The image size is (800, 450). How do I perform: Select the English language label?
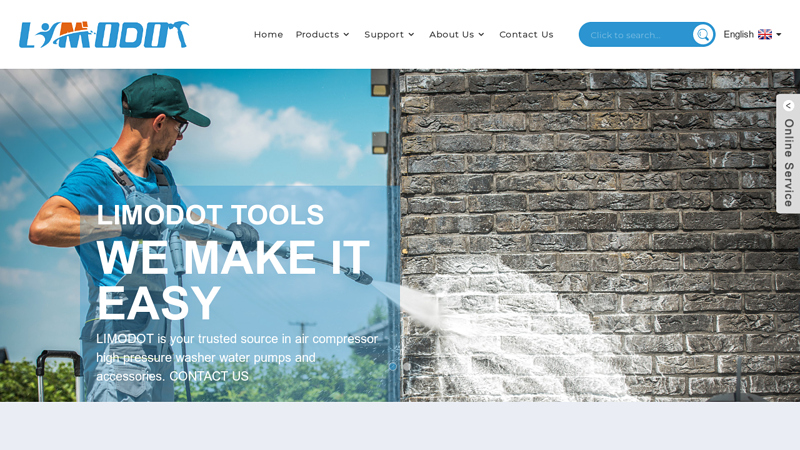pos(738,34)
